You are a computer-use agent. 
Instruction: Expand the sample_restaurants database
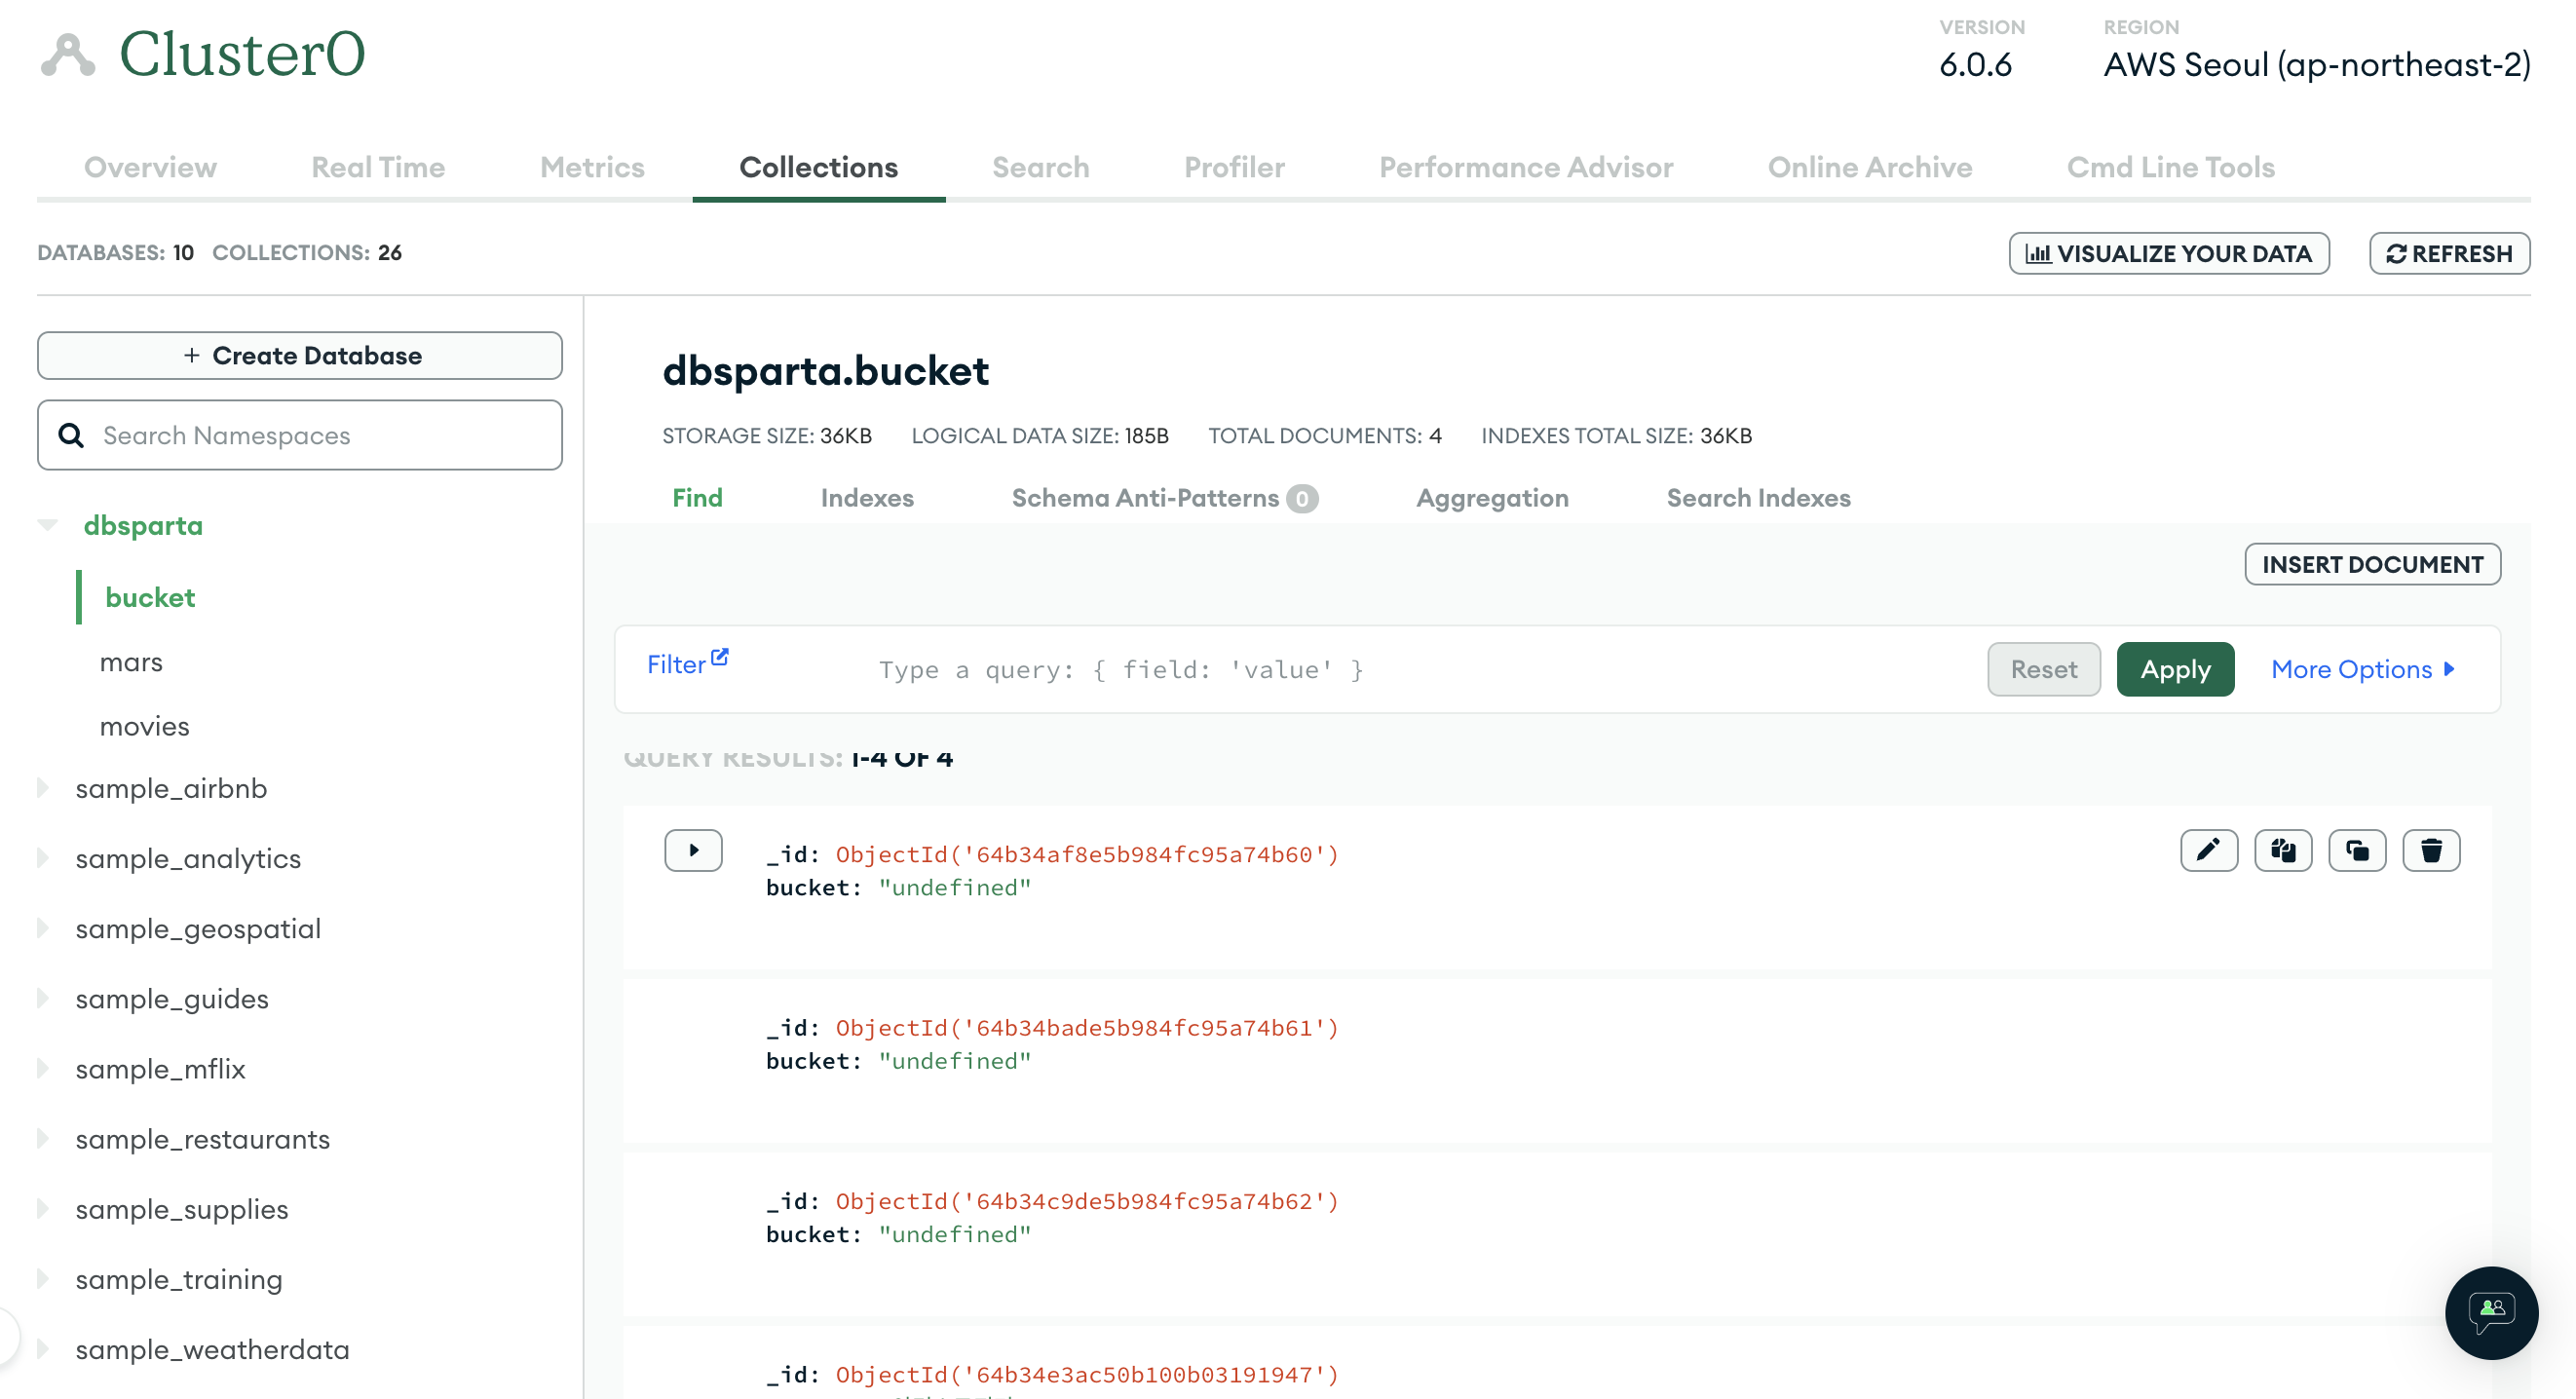click(43, 1138)
